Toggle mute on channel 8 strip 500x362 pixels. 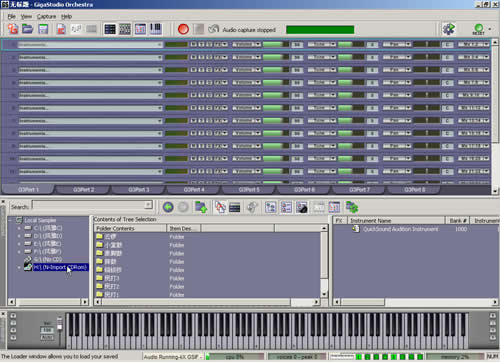coord(194,133)
